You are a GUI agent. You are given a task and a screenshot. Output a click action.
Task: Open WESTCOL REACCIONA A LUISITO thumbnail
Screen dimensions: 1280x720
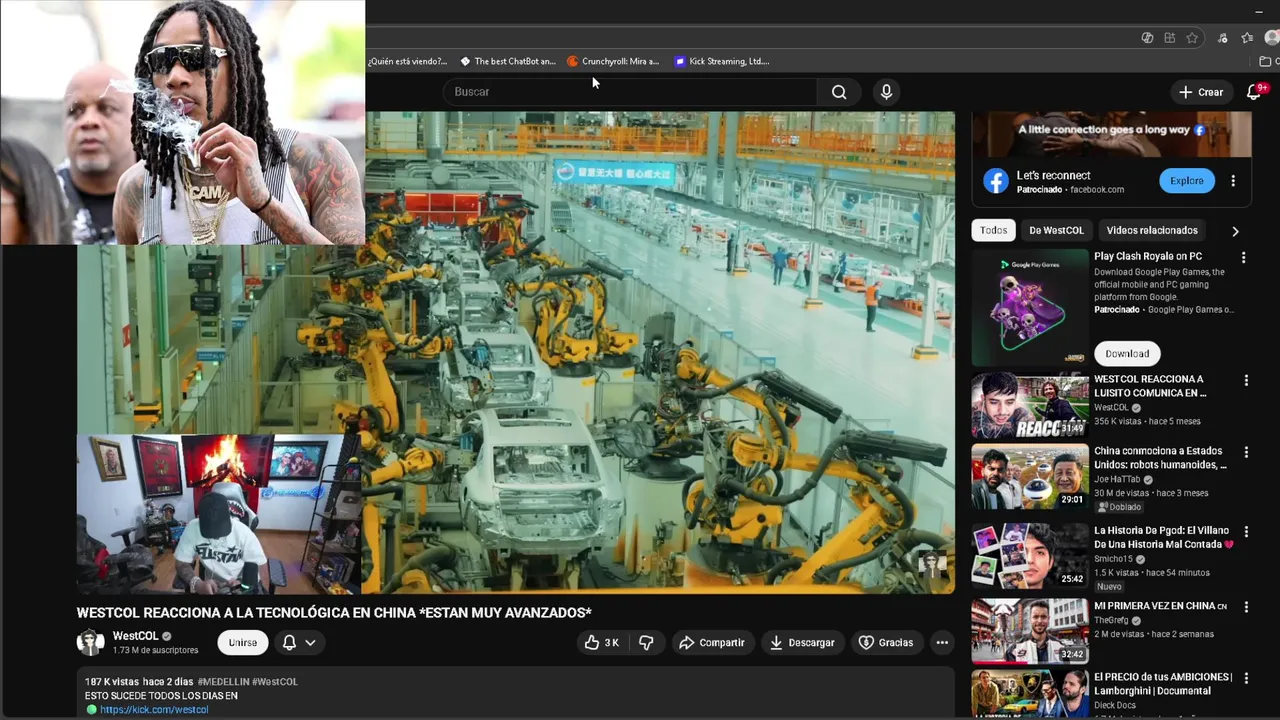point(1030,406)
